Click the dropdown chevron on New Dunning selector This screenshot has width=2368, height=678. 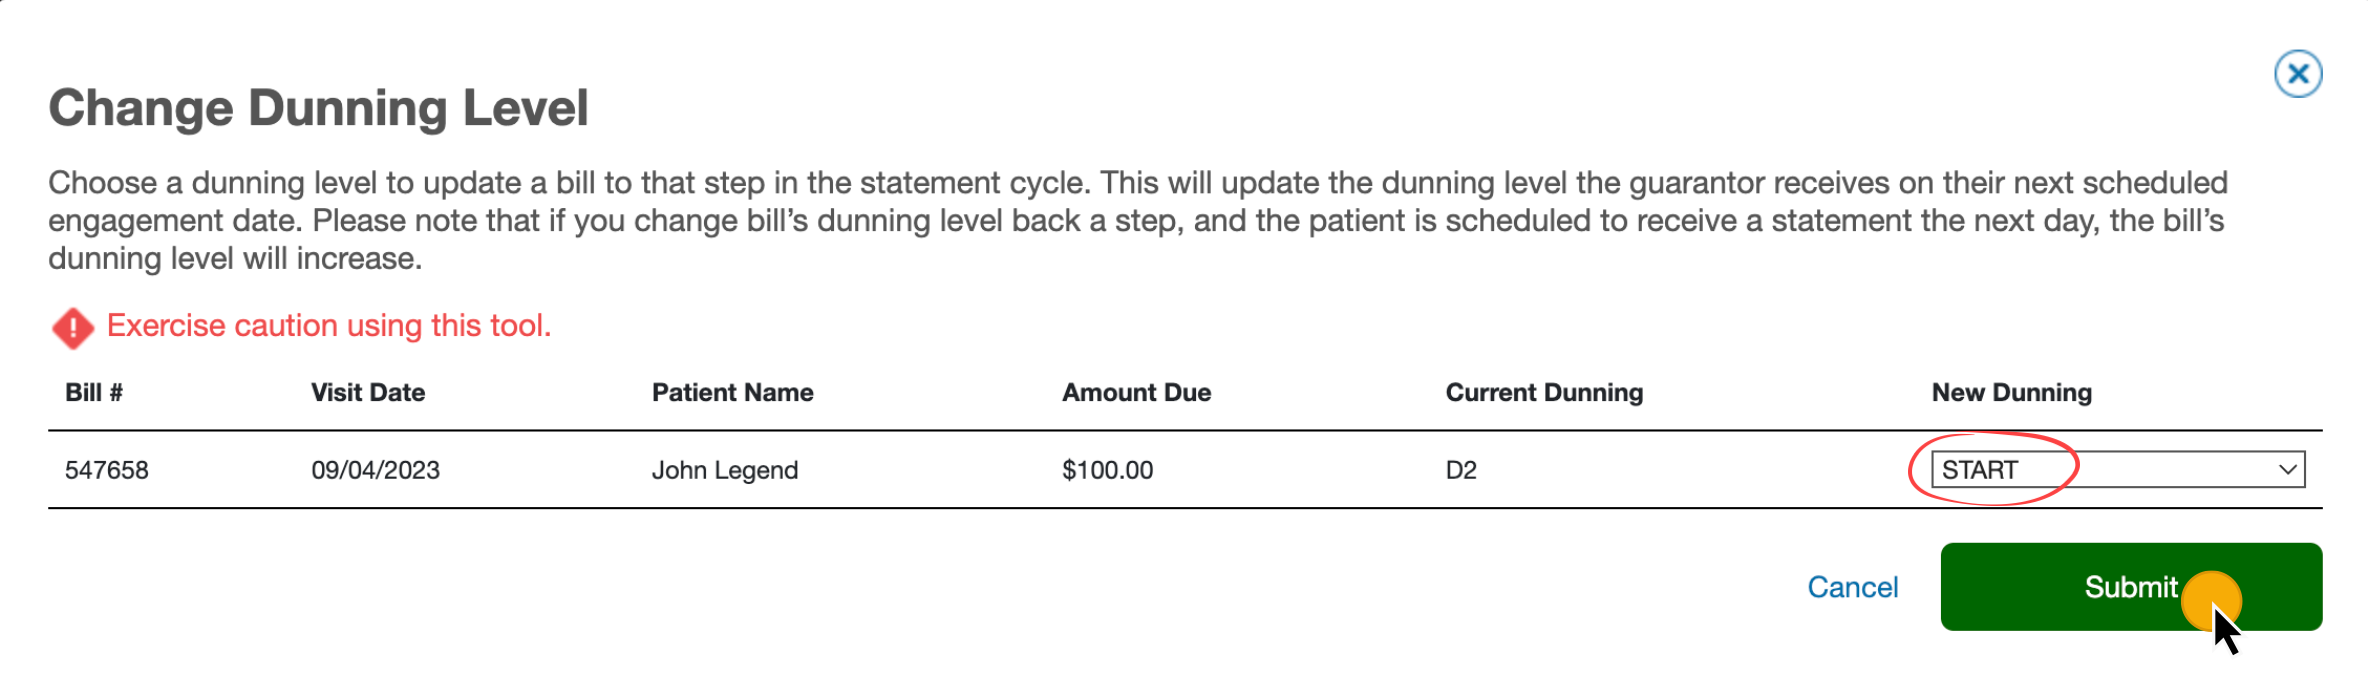click(x=2285, y=468)
